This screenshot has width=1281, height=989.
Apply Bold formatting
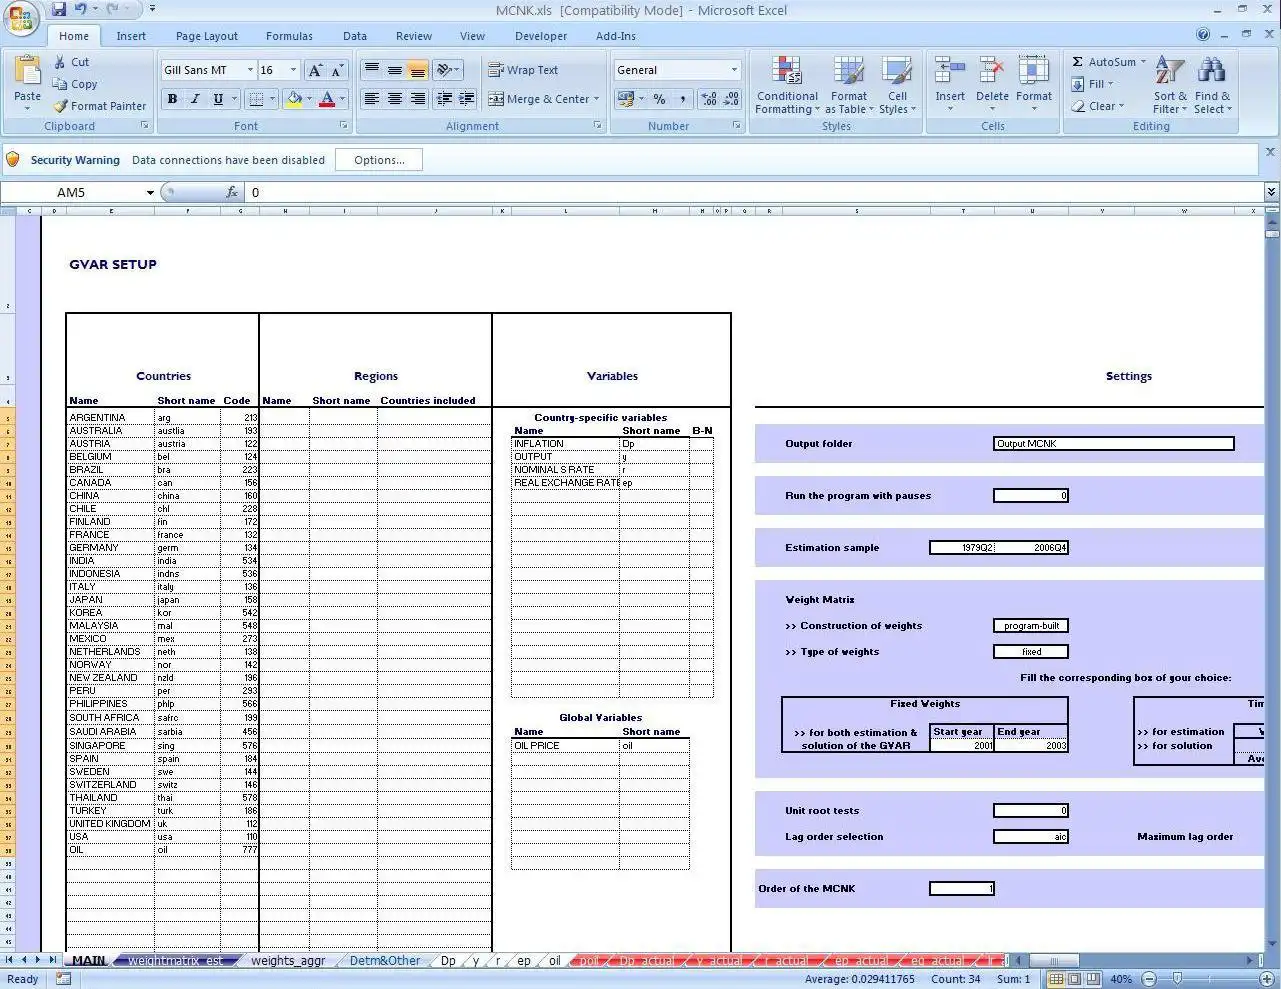(172, 99)
